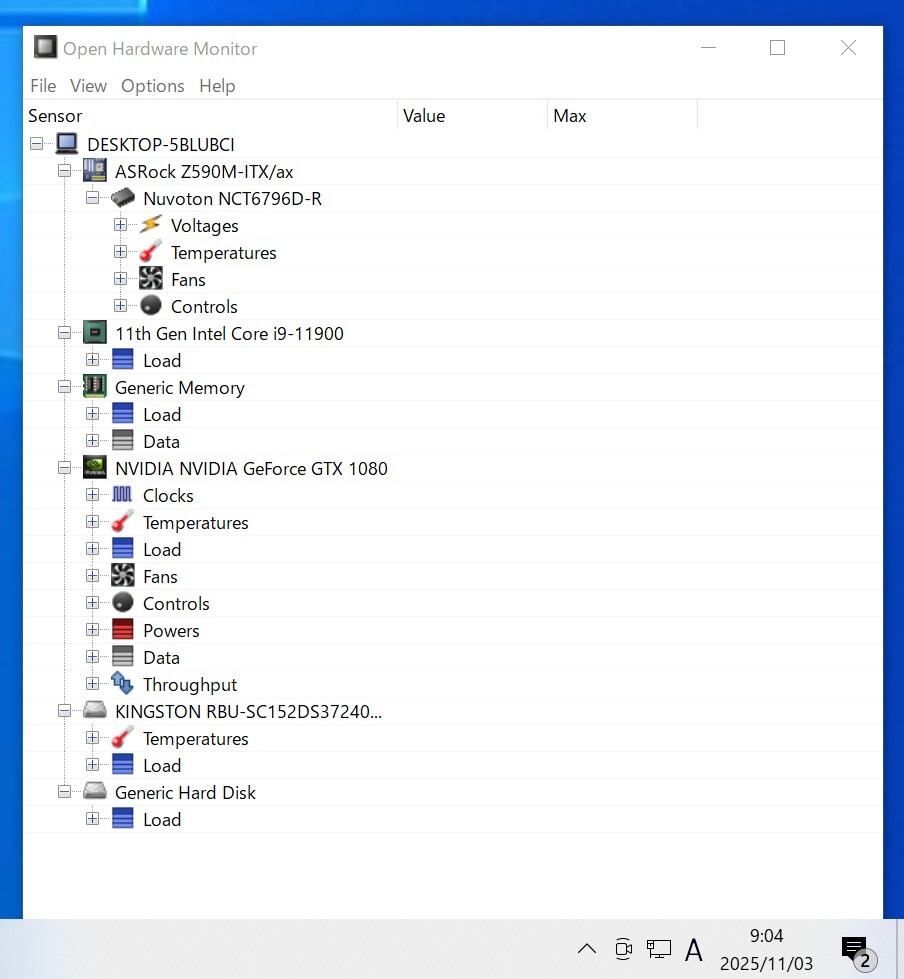Expand the Intel Core i9 Load node
Screen dimensions: 904x979
point(93,361)
